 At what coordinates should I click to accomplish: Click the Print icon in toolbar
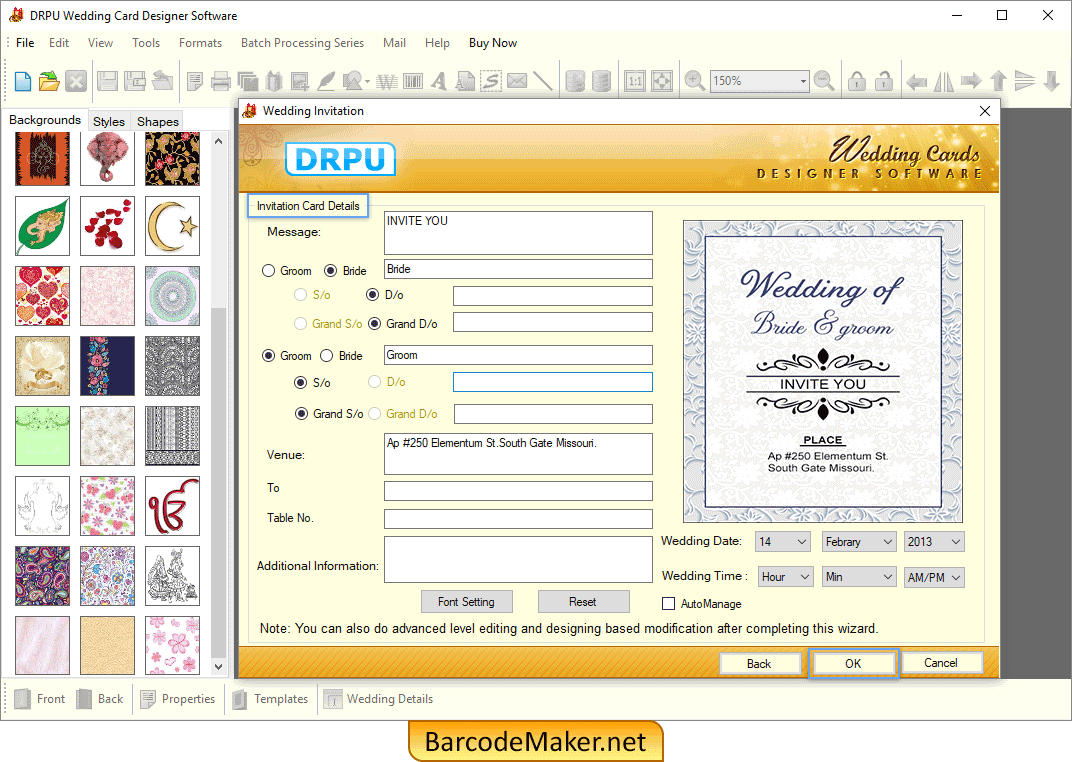221,81
